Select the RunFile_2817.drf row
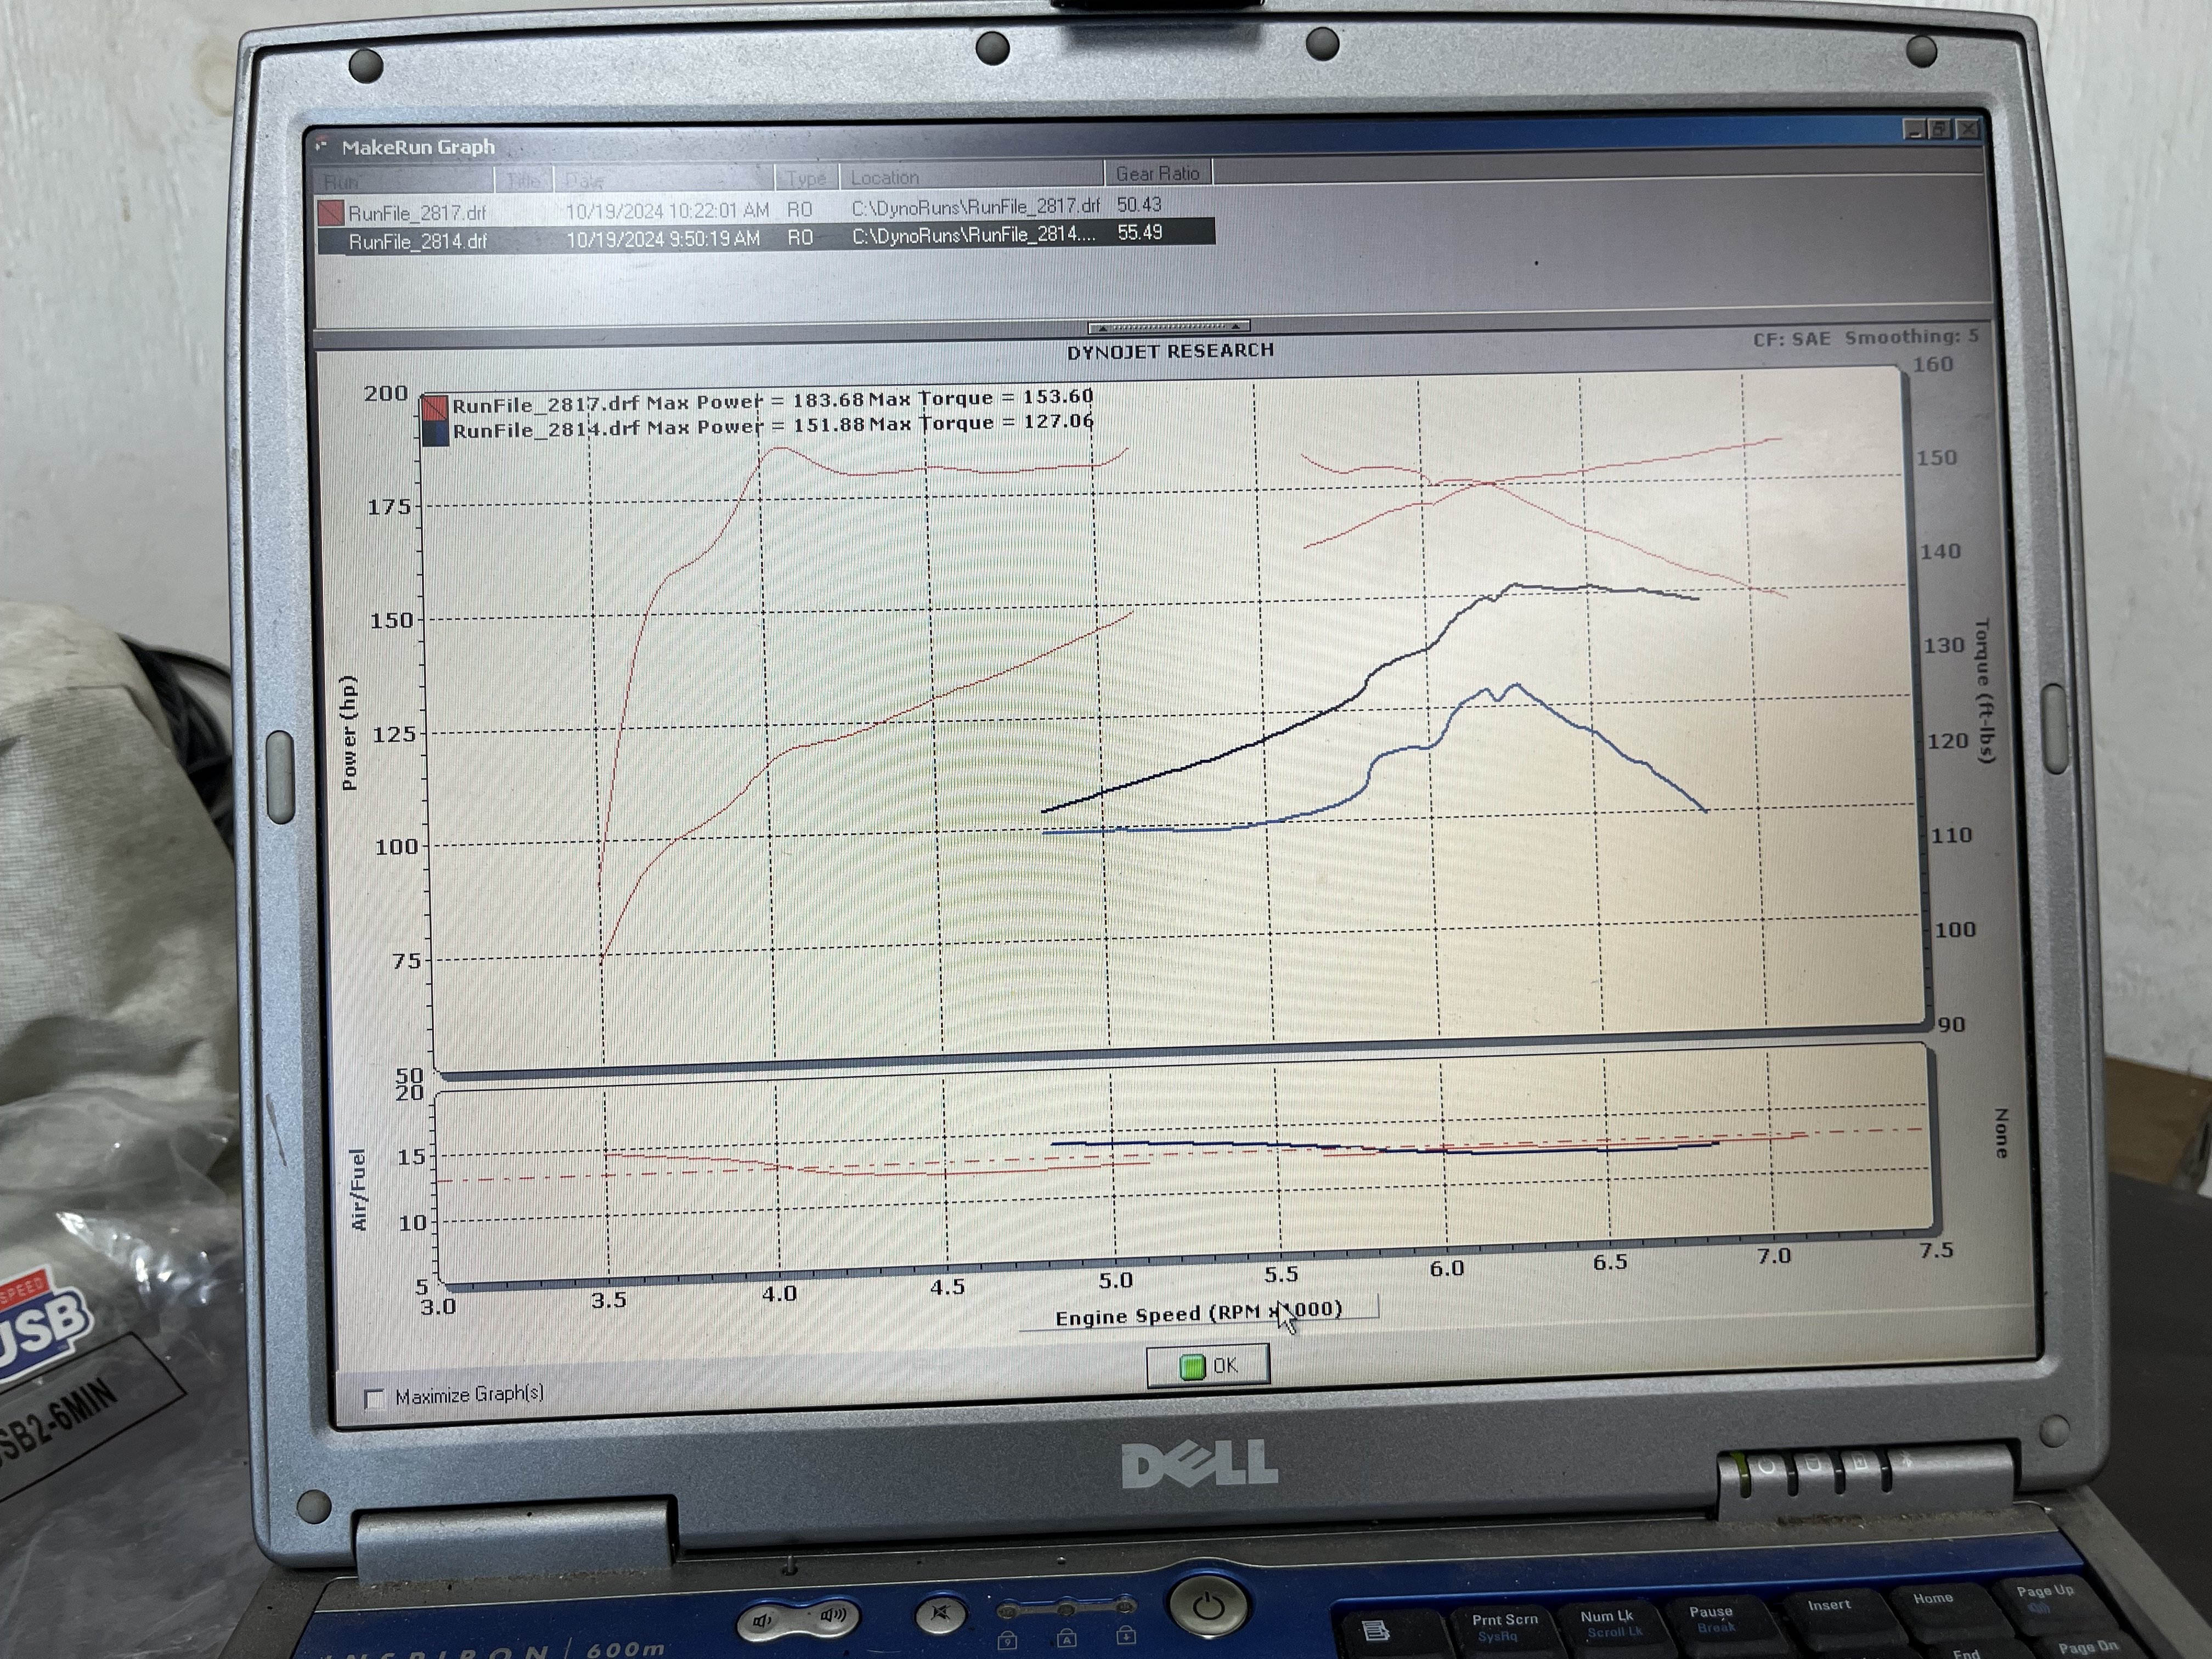Image resolution: width=2212 pixels, height=1659 pixels. [x=765, y=210]
